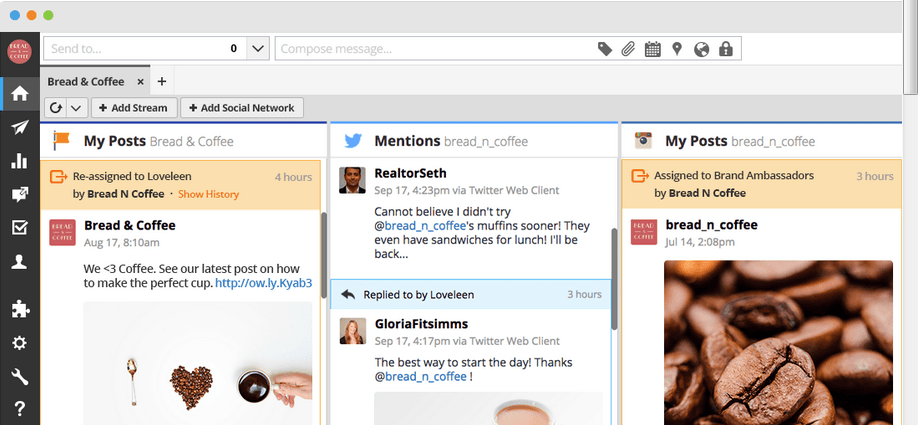This screenshot has width=918, height=425.
Task: Click the Mentions stream title
Action: [x=407, y=141]
